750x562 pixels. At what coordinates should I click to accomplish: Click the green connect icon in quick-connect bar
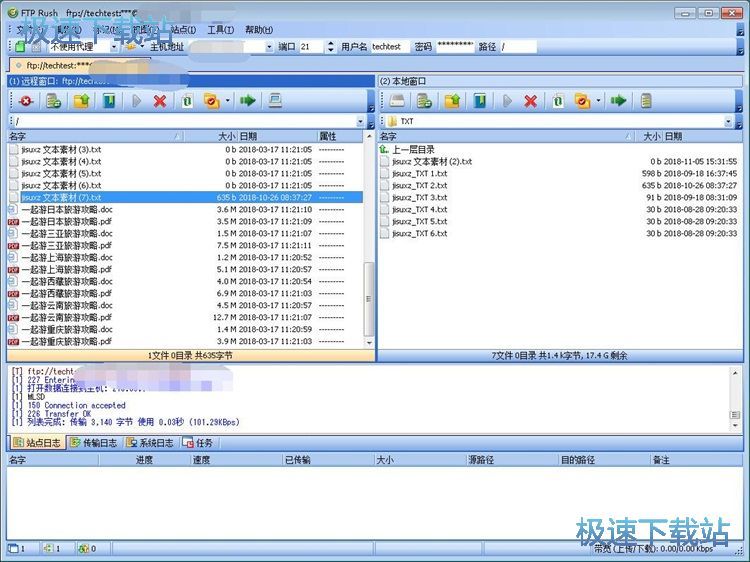[x=20, y=47]
